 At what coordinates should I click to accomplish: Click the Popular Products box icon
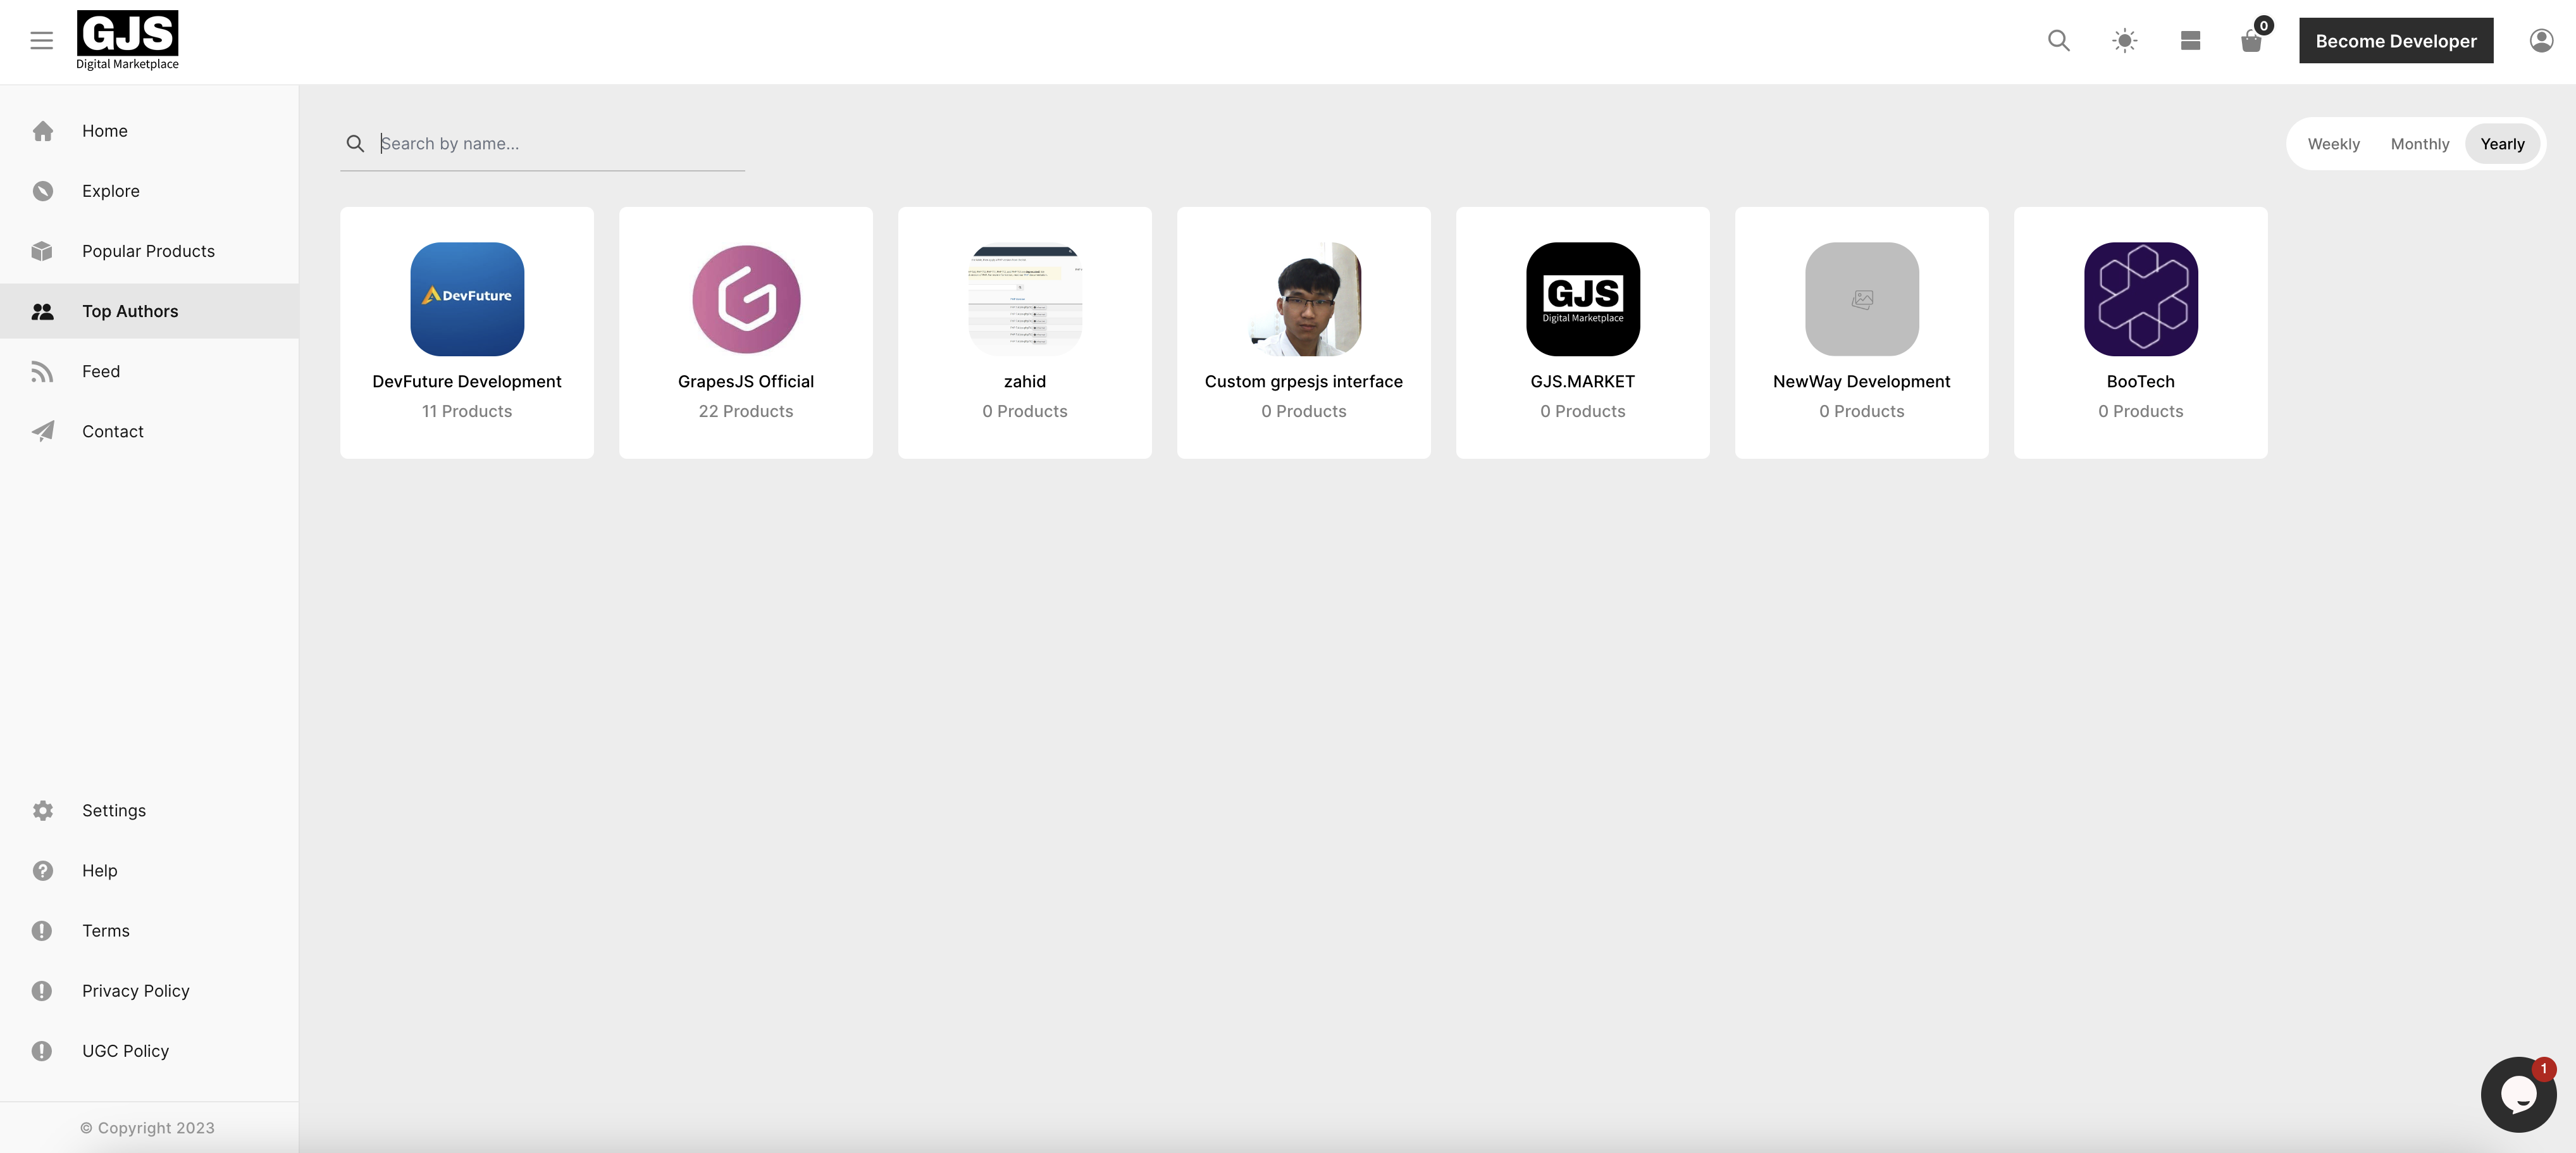tap(42, 251)
